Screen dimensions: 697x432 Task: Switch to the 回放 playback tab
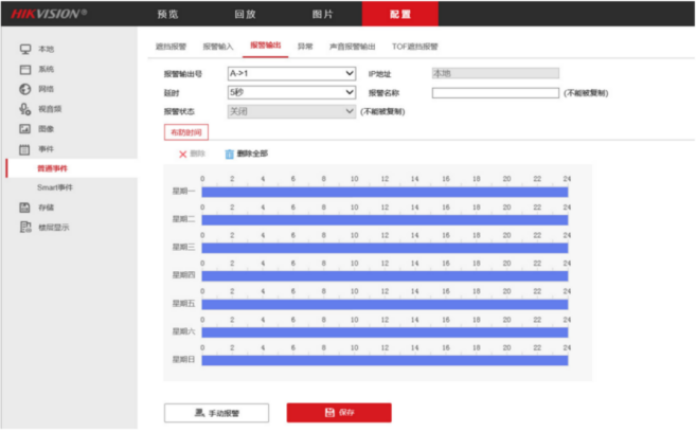[x=245, y=14]
